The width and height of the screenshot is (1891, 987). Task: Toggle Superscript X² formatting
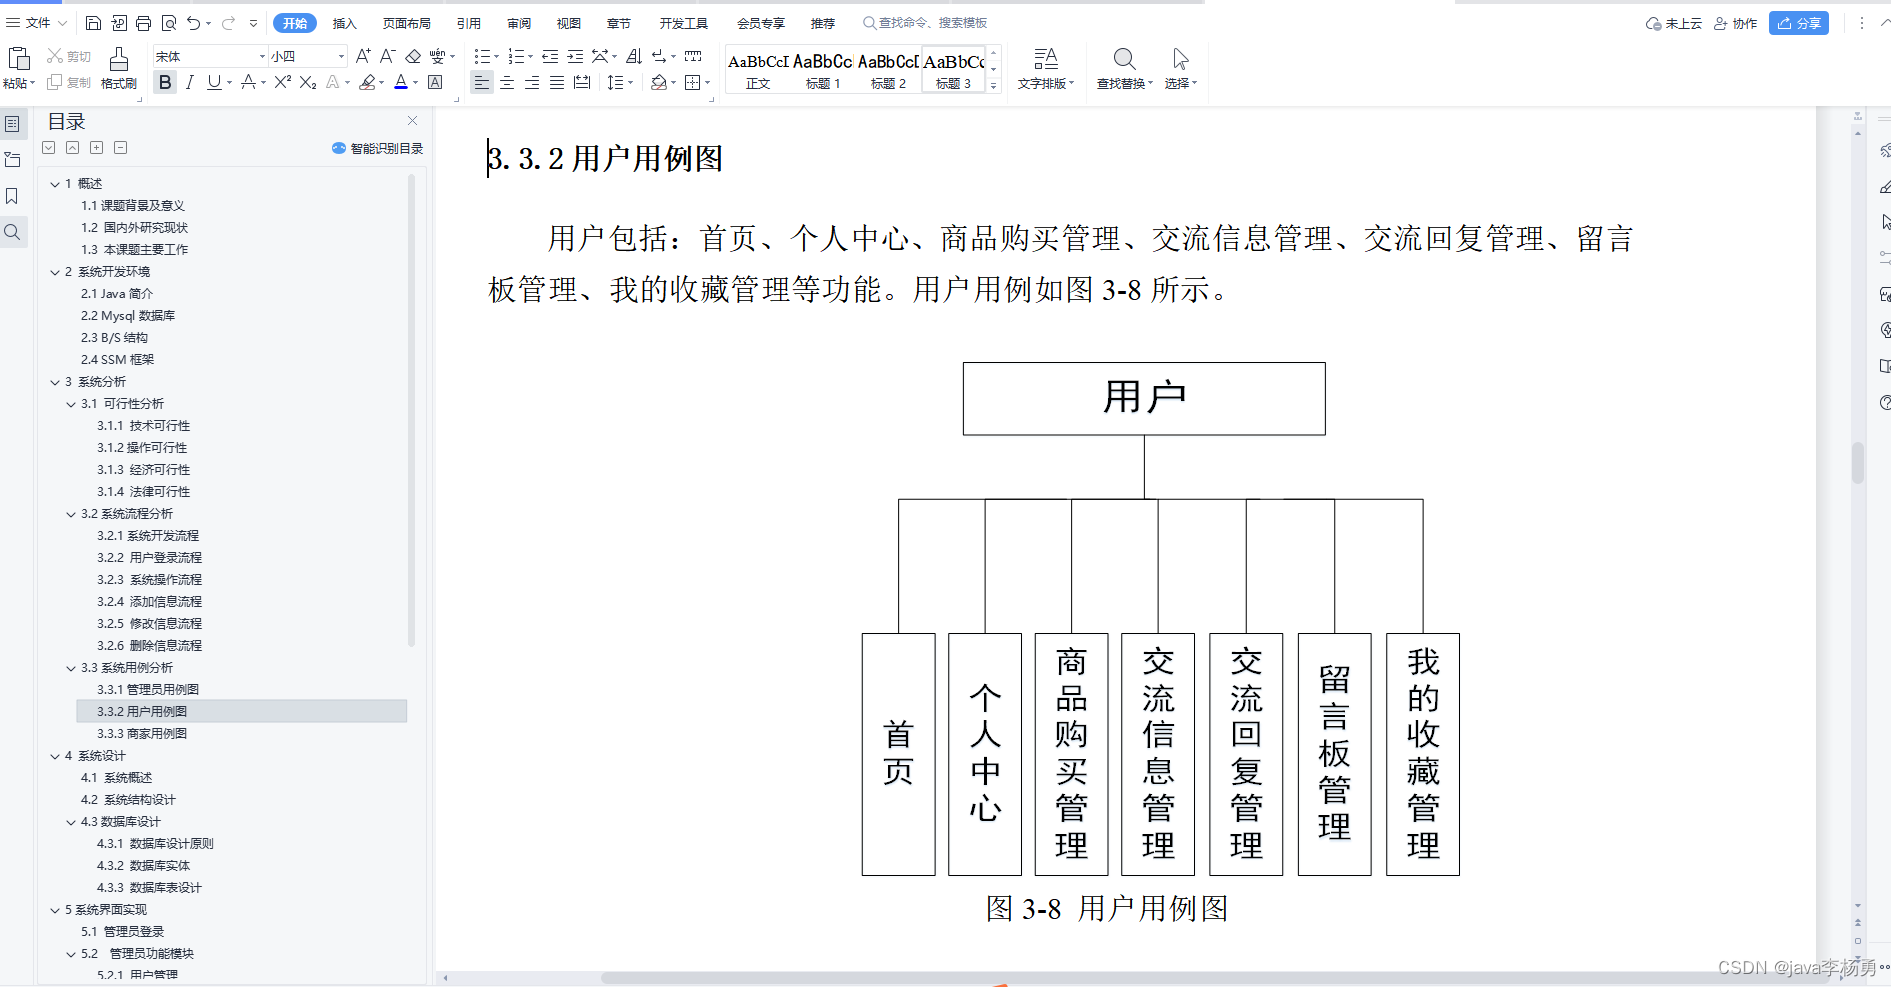[283, 82]
